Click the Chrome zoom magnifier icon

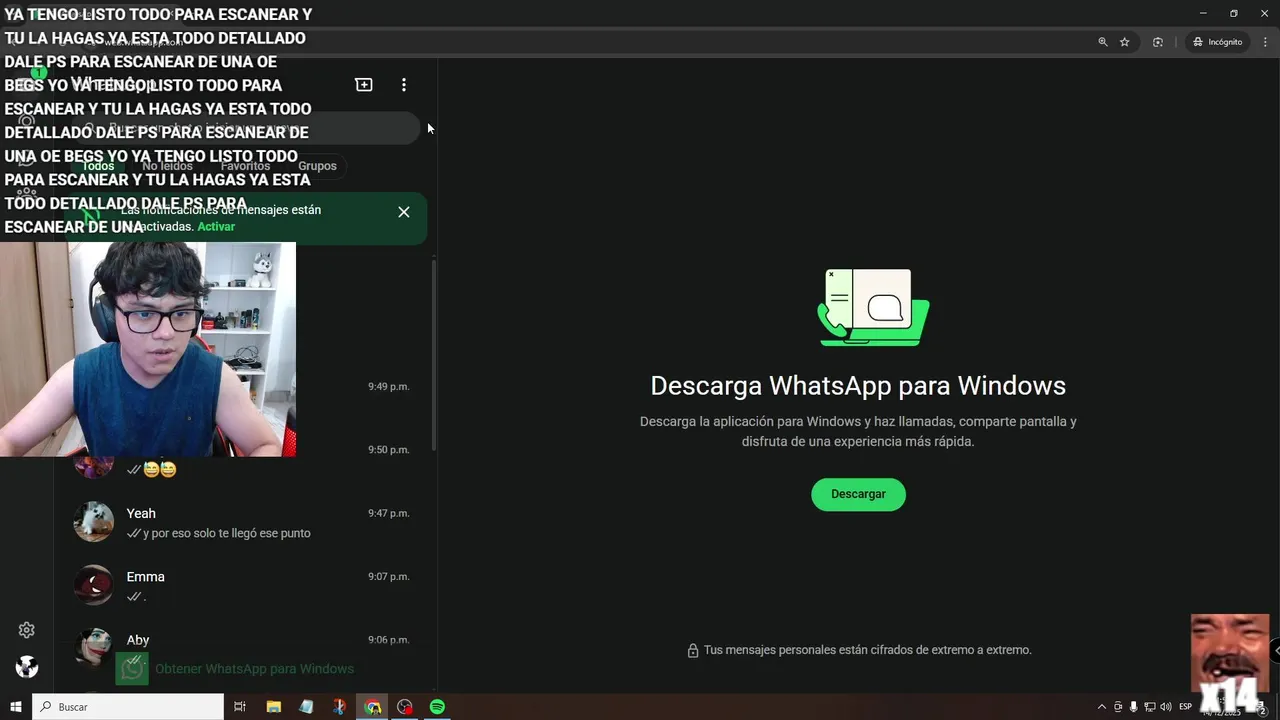point(1103,42)
